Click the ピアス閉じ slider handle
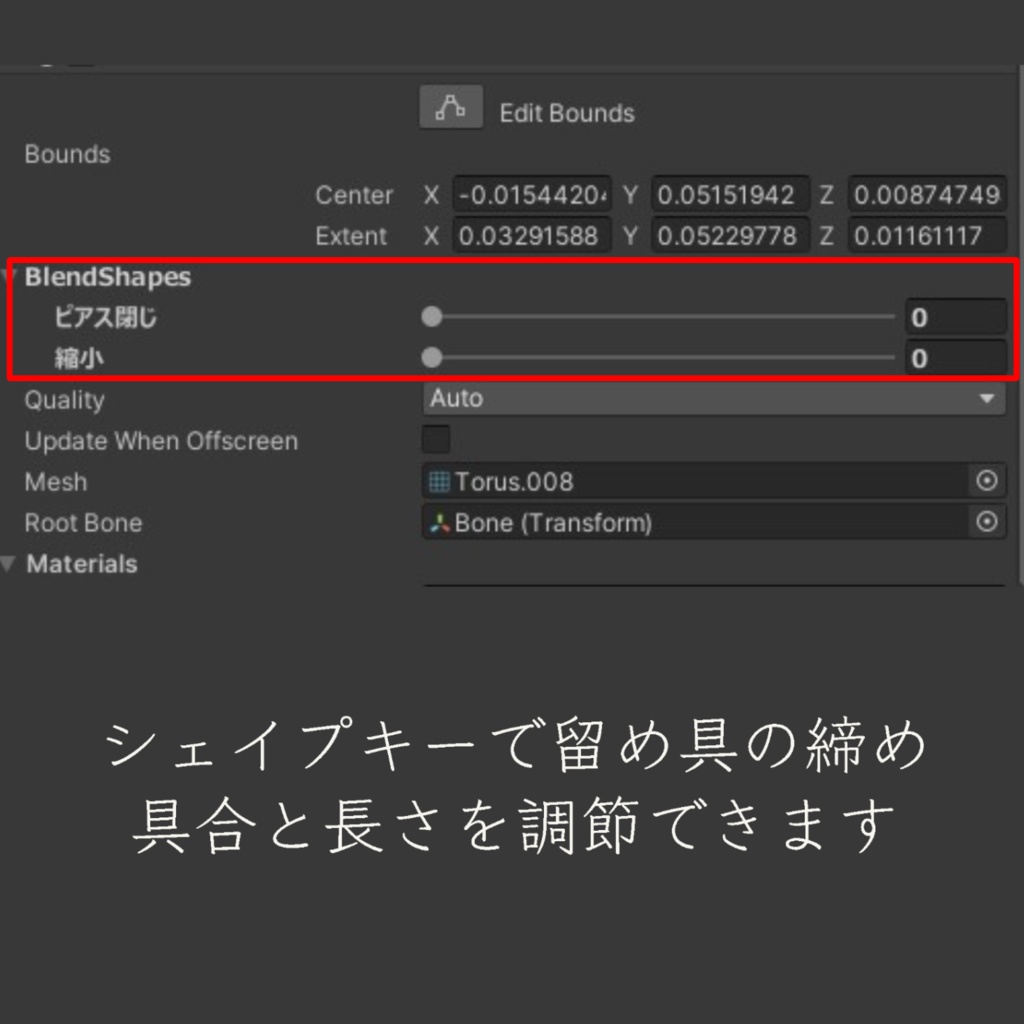Screen dimensions: 1024x1024 pos(432,317)
